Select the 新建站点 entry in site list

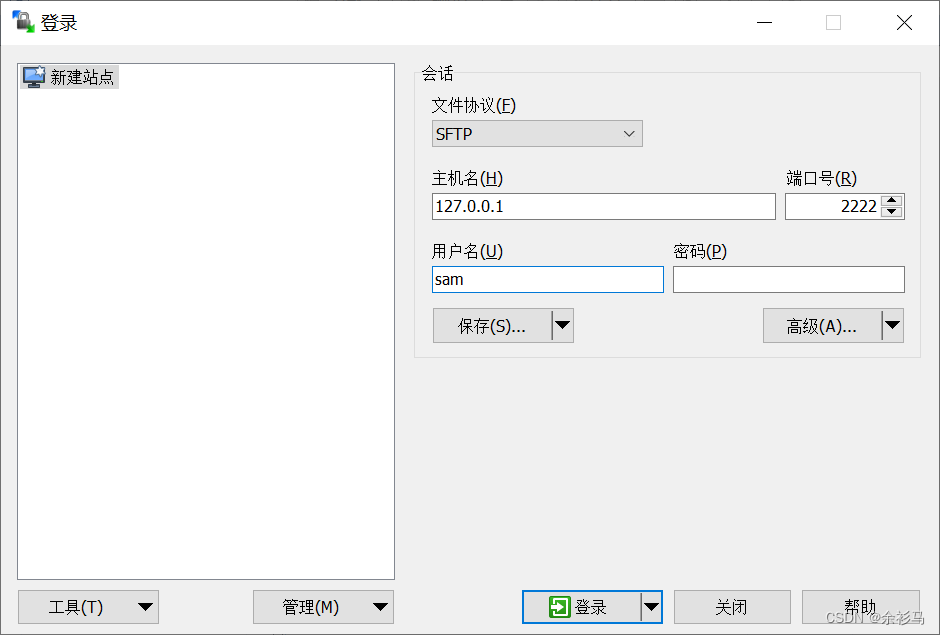click(x=82, y=77)
